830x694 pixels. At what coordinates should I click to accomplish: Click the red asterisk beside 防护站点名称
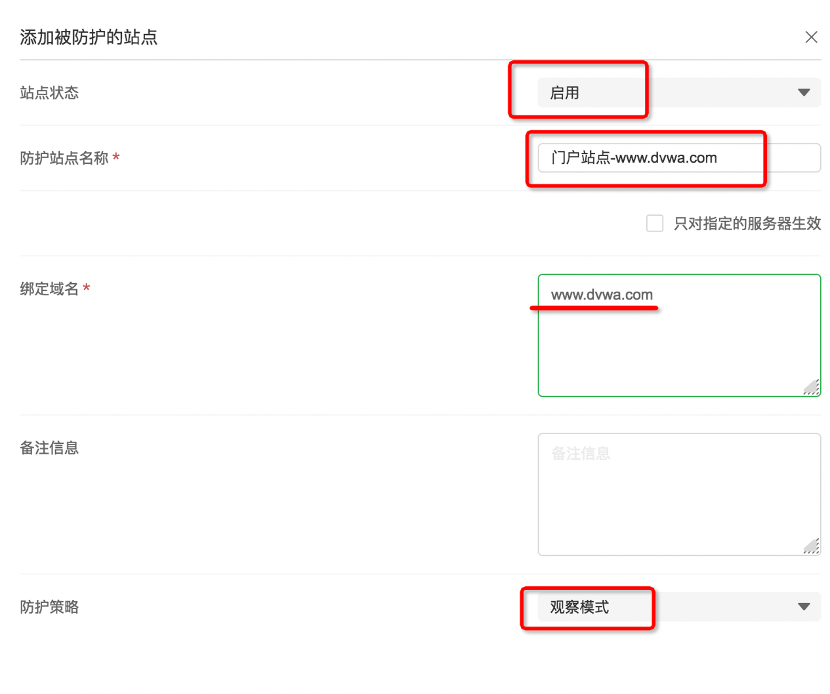[117, 158]
